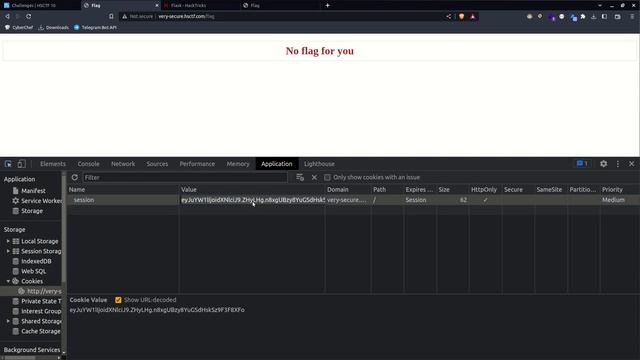Switch to Flask HackTricks browser tab

[200, 5]
